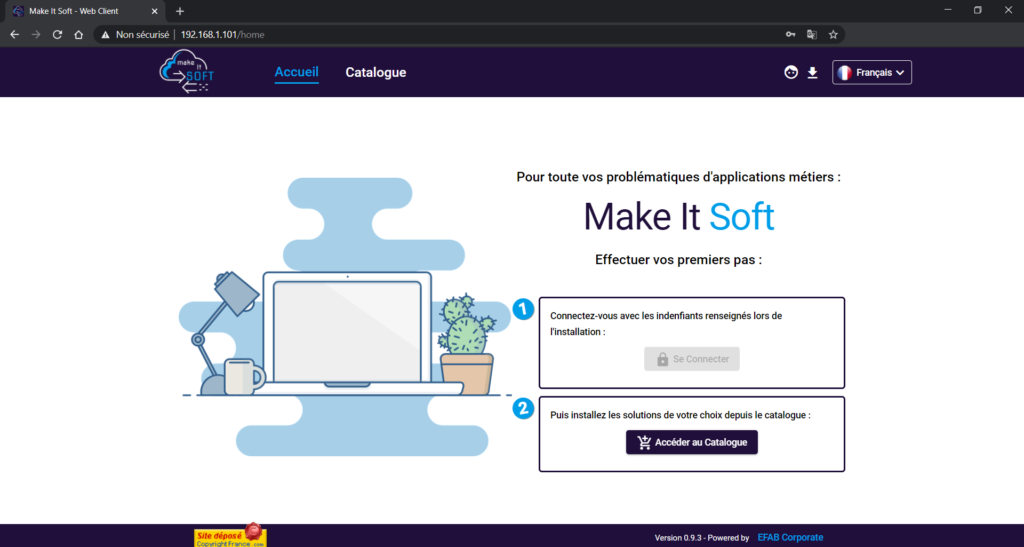This screenshot has height=547, width=1024.
Task: Click the Se Connecter button
Action: 692,359
